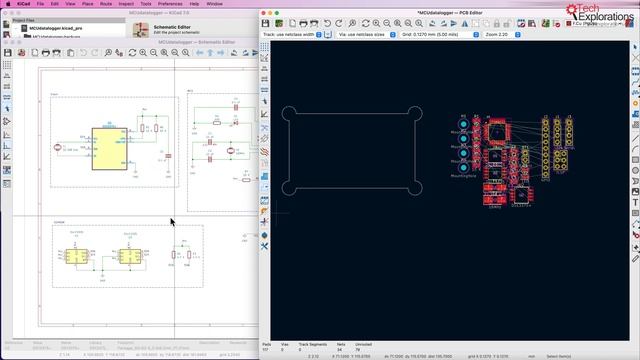Open Via netclass sizes dropdown
Screen dimensions: 640x360
point(366,35)
